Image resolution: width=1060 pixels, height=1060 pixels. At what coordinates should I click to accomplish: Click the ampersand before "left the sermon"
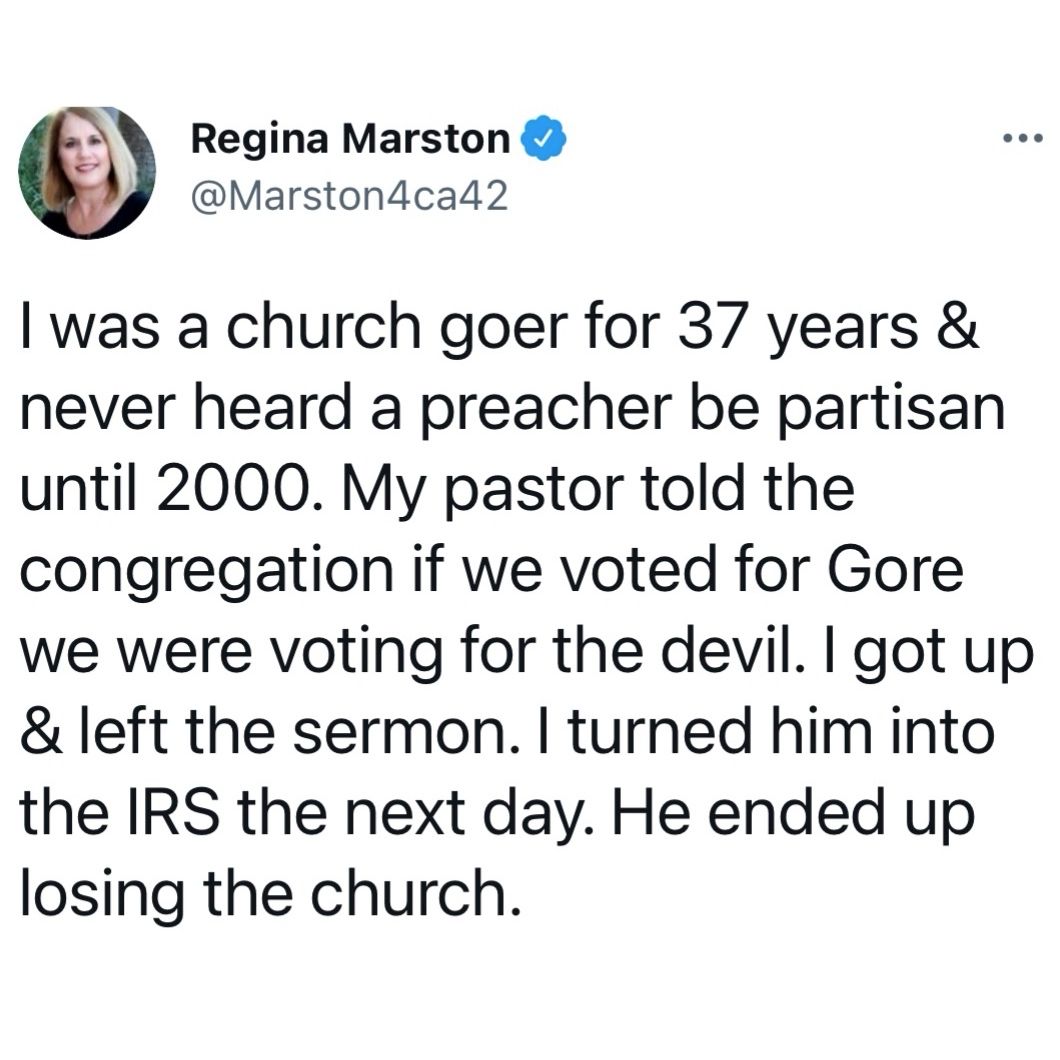(42, 731)
